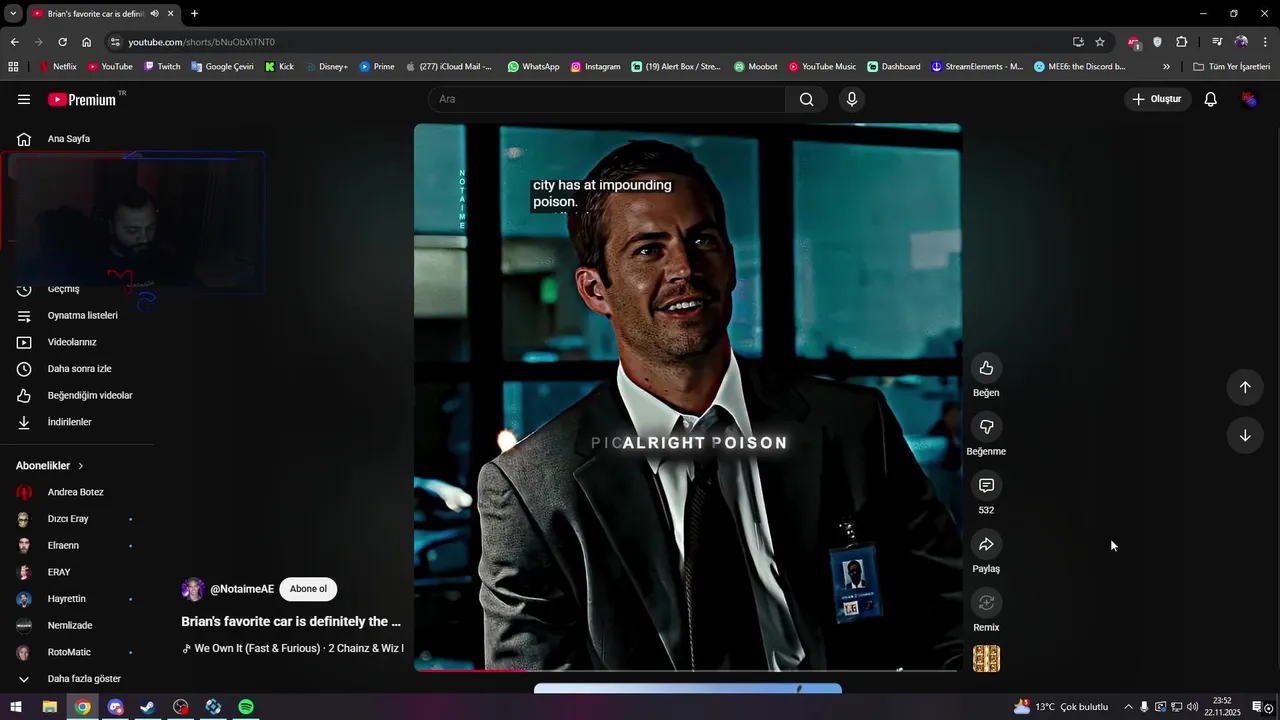Open Google Çeviri bookmark
The width and height of the screenshot is (1280, 720).
tap(222, 67)
